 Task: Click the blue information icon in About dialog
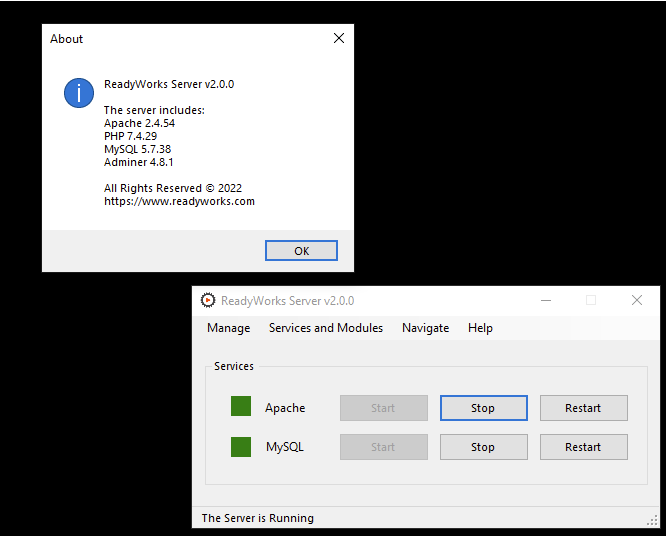tap(79, 93)
